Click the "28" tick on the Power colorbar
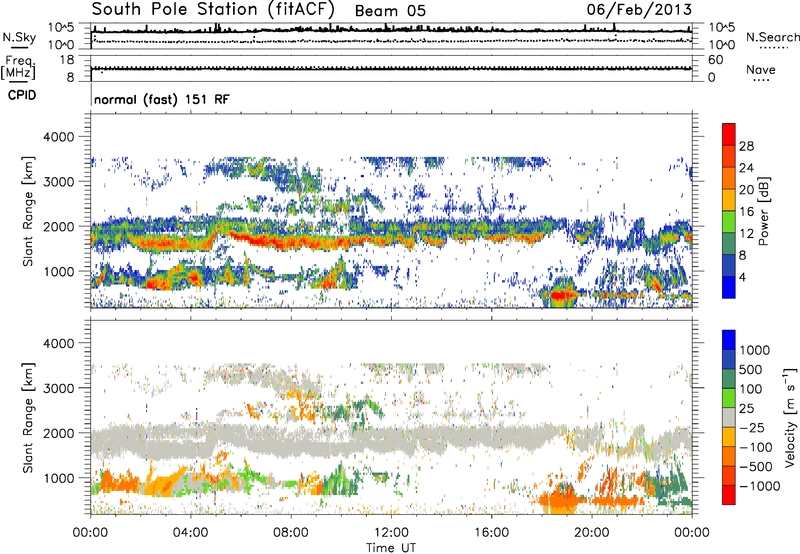The image size is (800, 554). pos(746,146)
